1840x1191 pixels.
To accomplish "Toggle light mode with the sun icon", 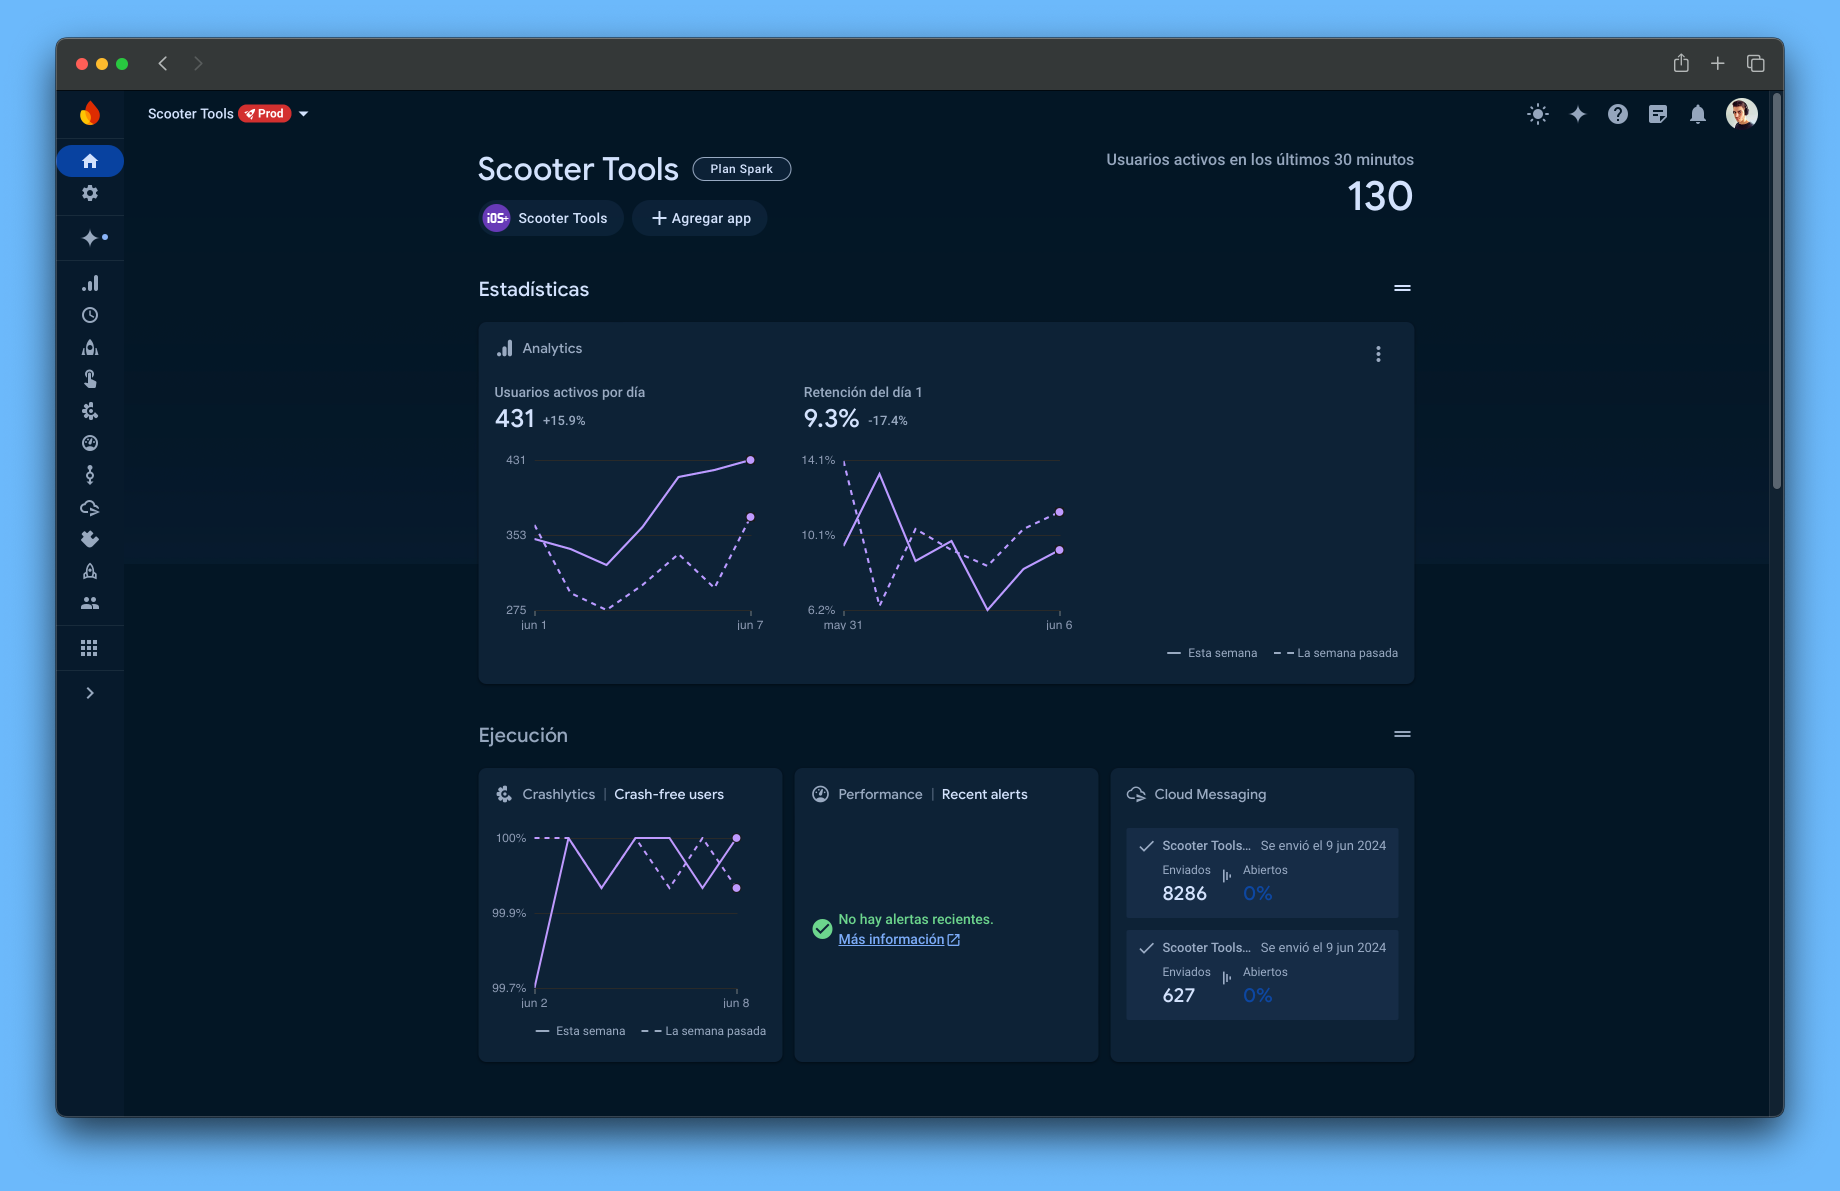I will 1538,114.
